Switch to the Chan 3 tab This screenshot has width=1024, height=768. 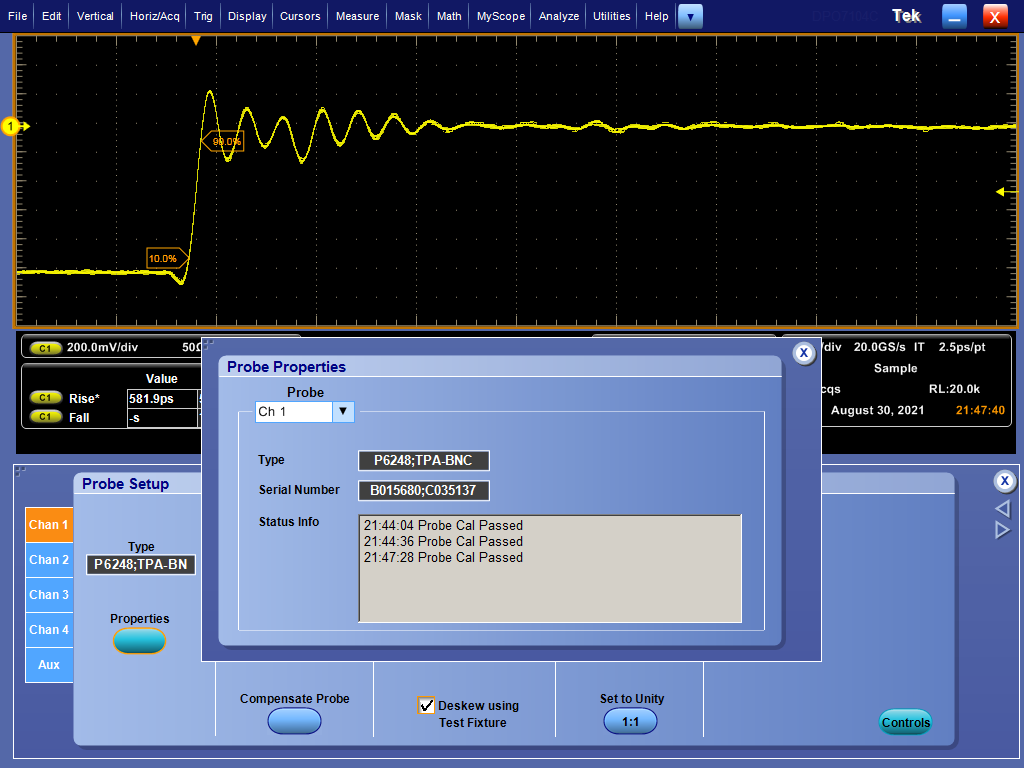point(49,595)
